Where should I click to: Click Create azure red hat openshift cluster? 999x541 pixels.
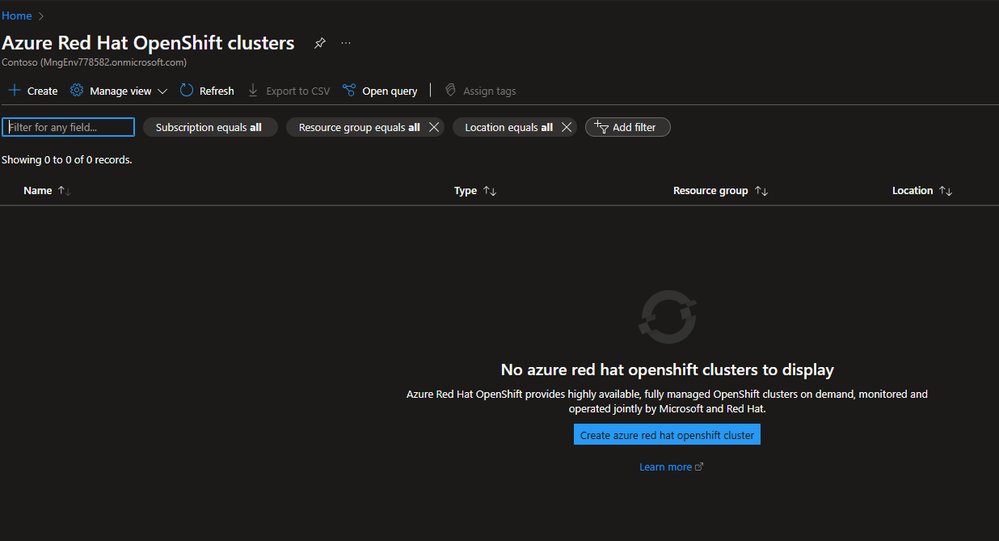point(667,435)
